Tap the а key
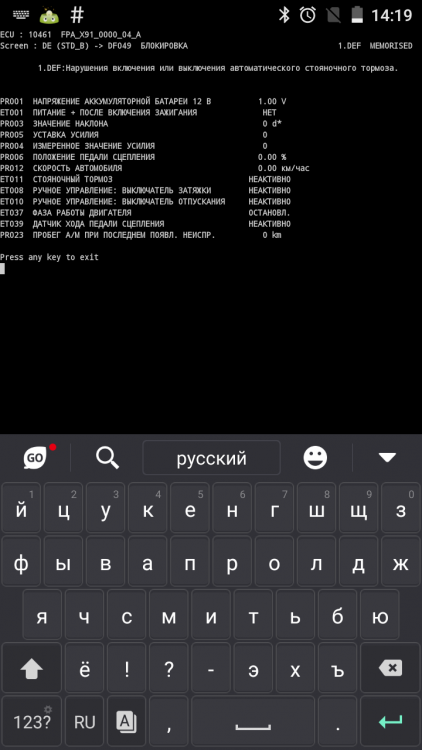 pos(147,562)
